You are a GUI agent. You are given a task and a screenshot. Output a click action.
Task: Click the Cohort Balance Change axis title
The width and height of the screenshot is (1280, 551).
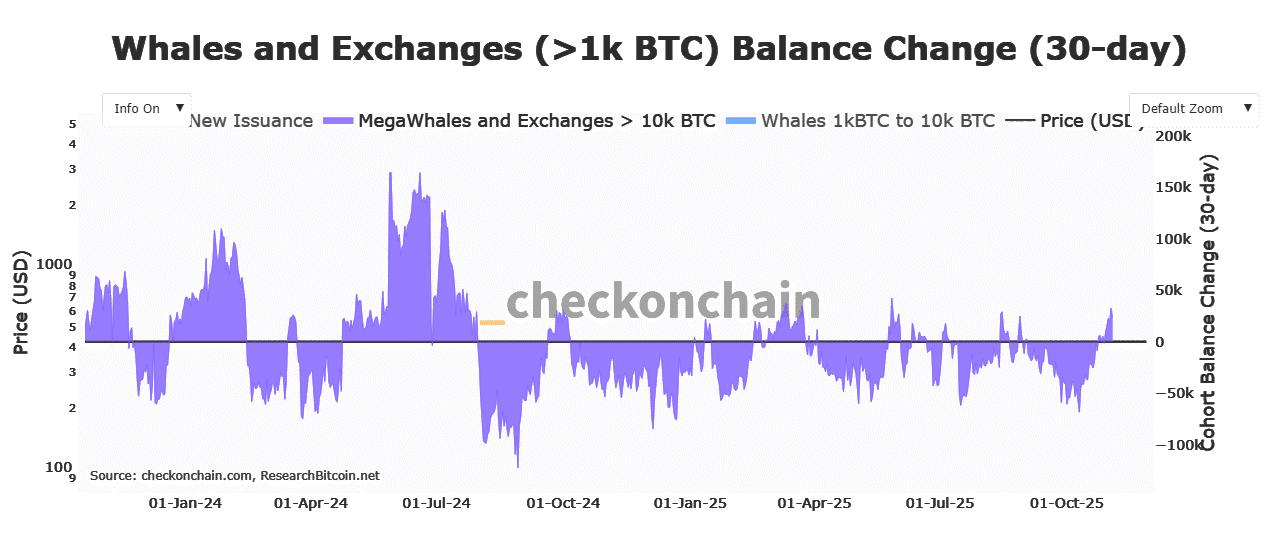point(1208,303)
